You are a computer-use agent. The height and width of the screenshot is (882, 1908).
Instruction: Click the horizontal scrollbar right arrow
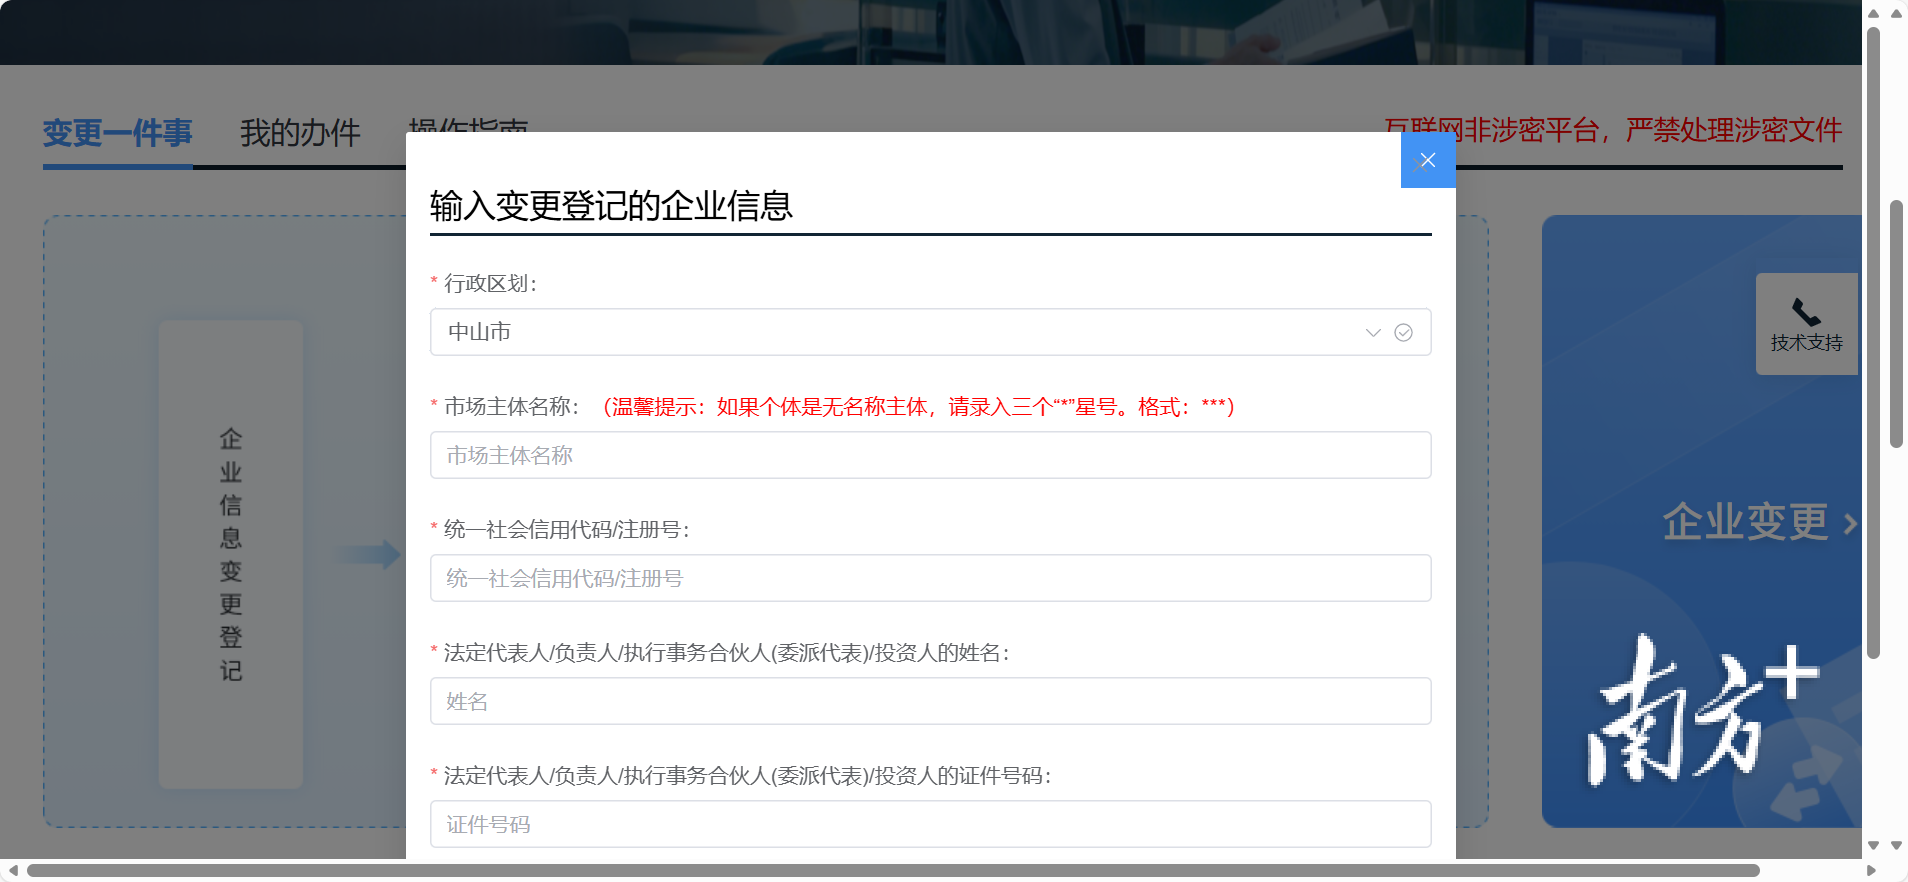click(1871, 870)
